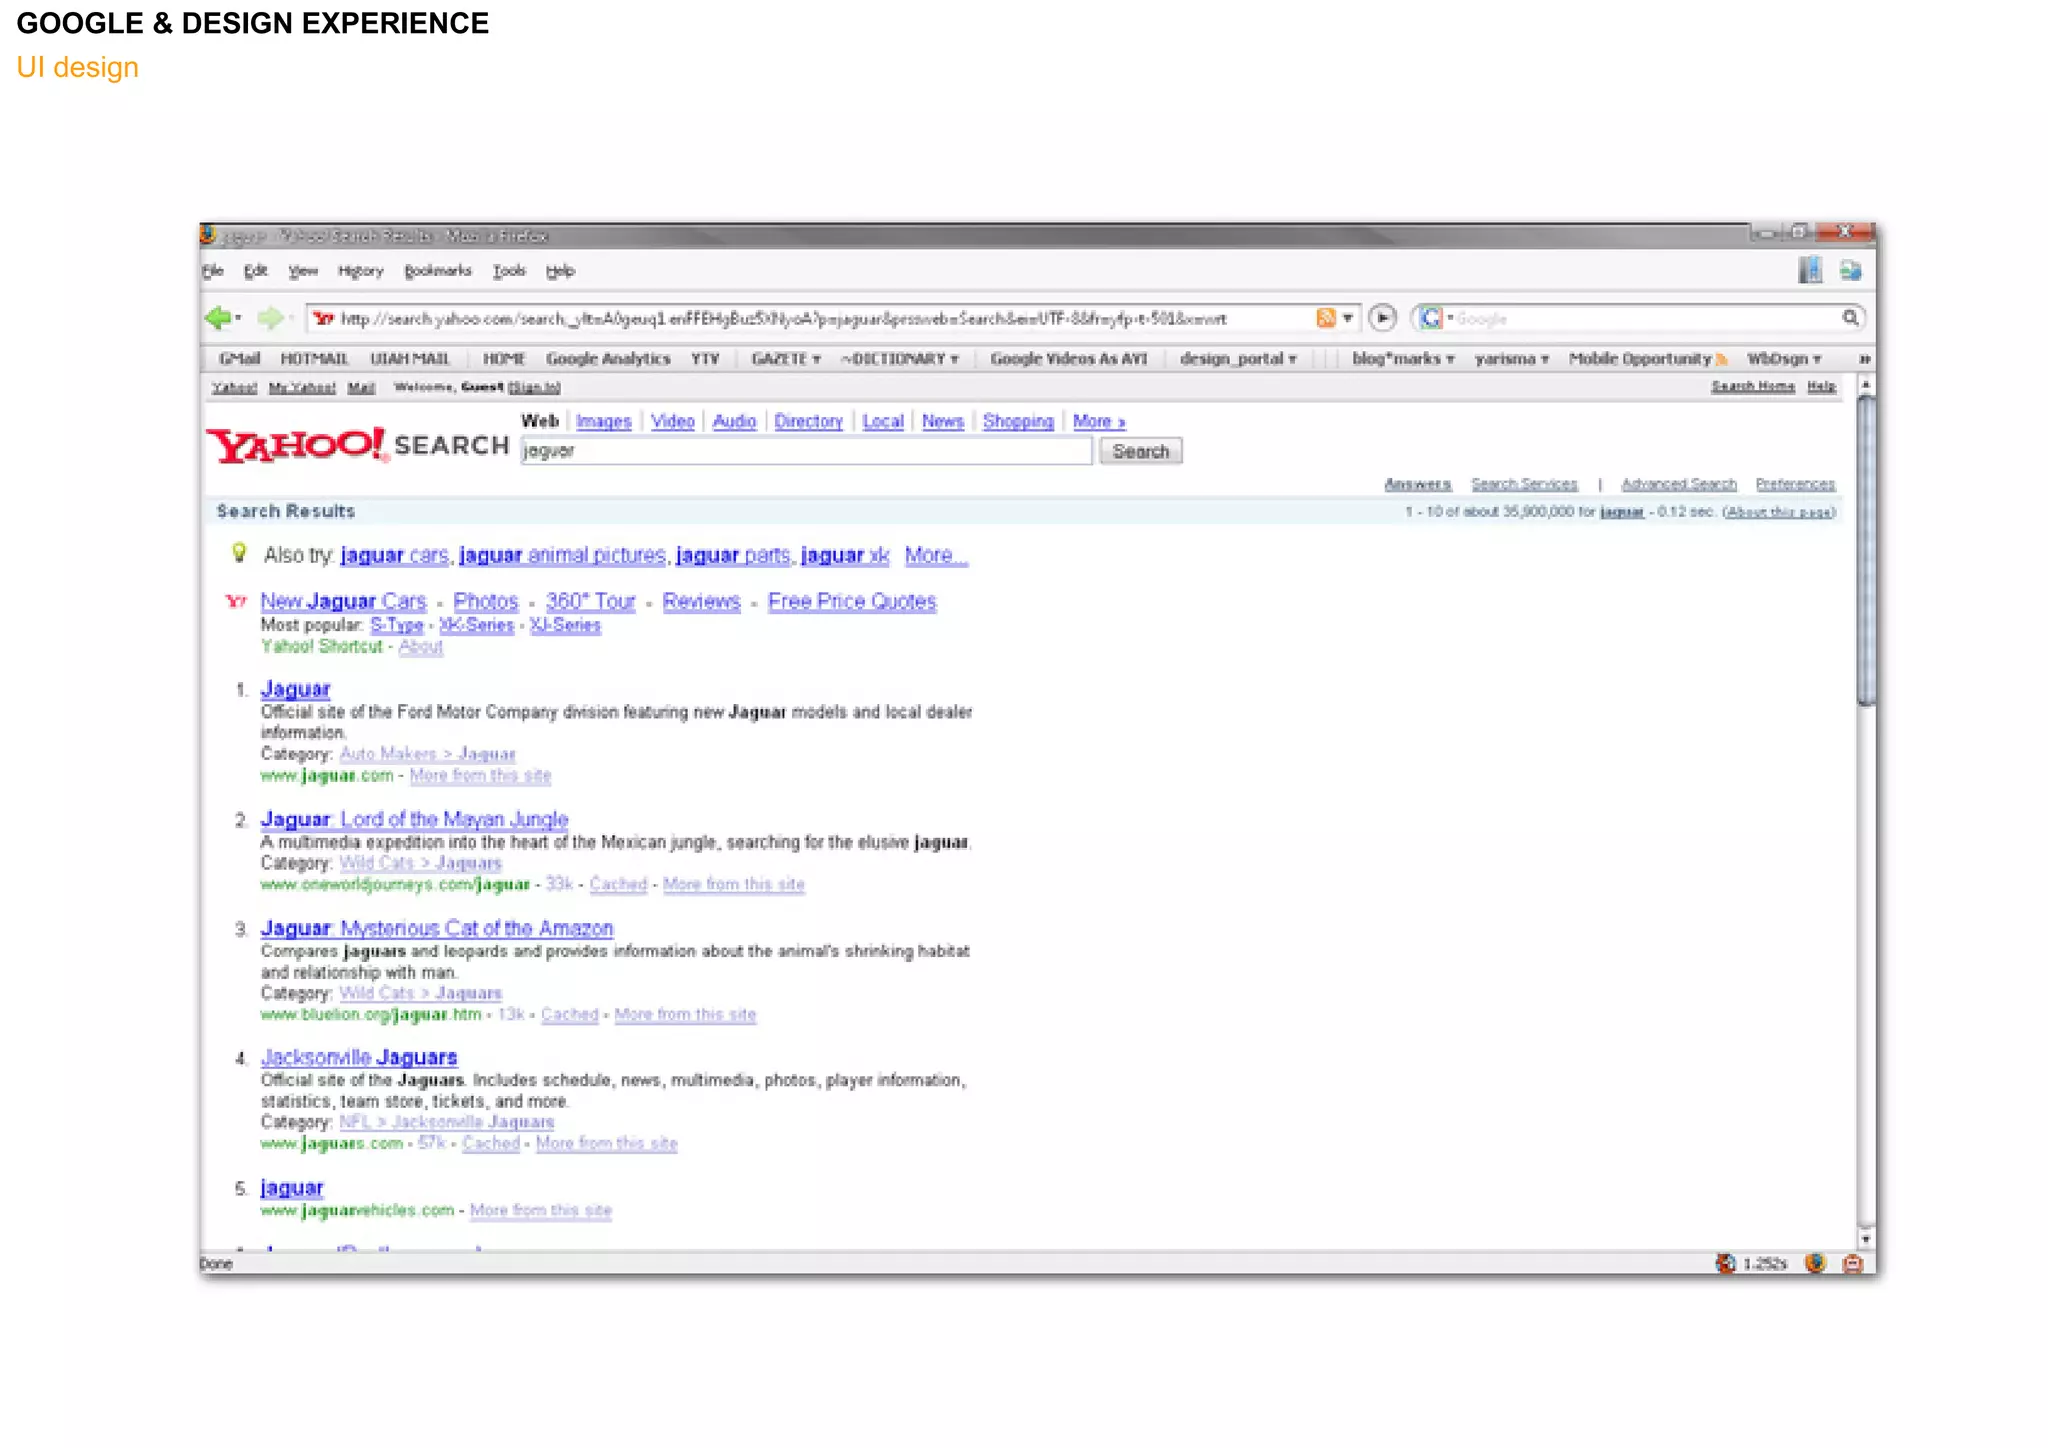Open the Tools menu

point(509,271)
